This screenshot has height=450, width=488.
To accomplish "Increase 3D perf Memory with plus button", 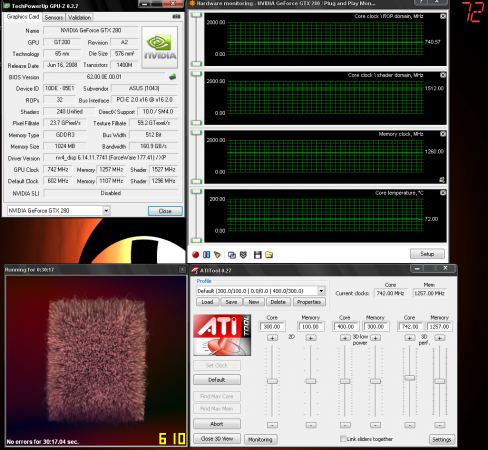I will (440, 338).
